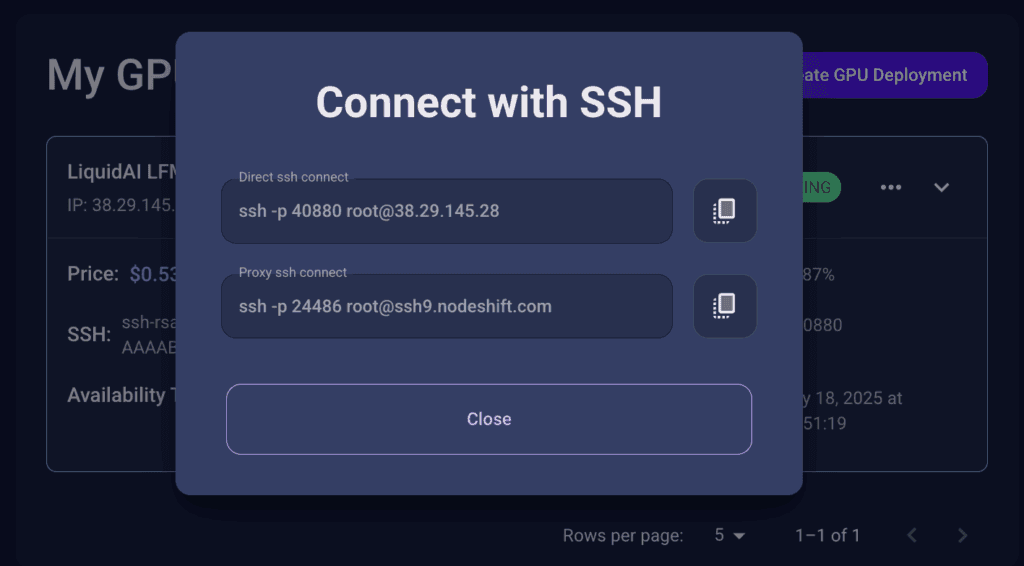This screenshot has width=1024, height=566.
Task: Click the 1–1 of 1 pagination label
Action: pos(827,535)
